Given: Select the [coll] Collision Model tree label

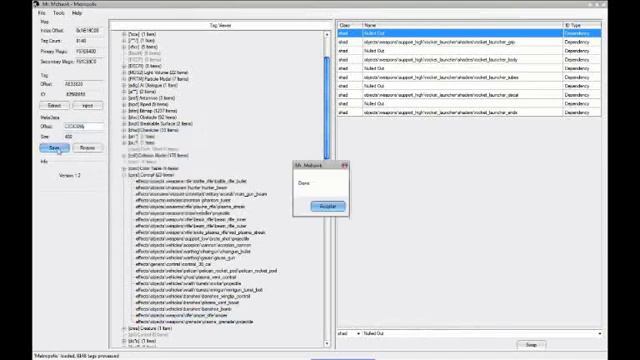Looking at the screenshot, I should click(x=158, y=156).
